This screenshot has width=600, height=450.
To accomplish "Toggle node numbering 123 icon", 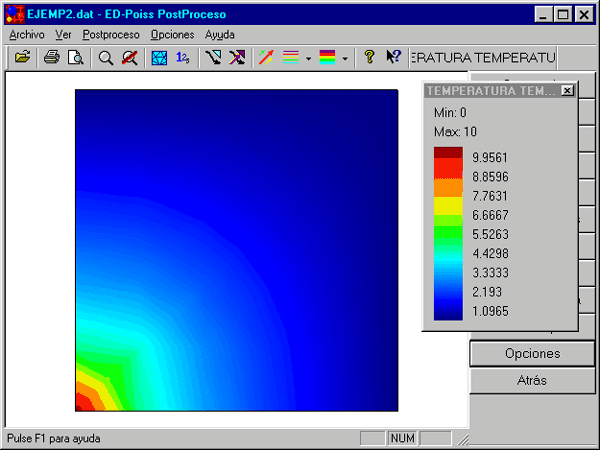I will (183, 57).
